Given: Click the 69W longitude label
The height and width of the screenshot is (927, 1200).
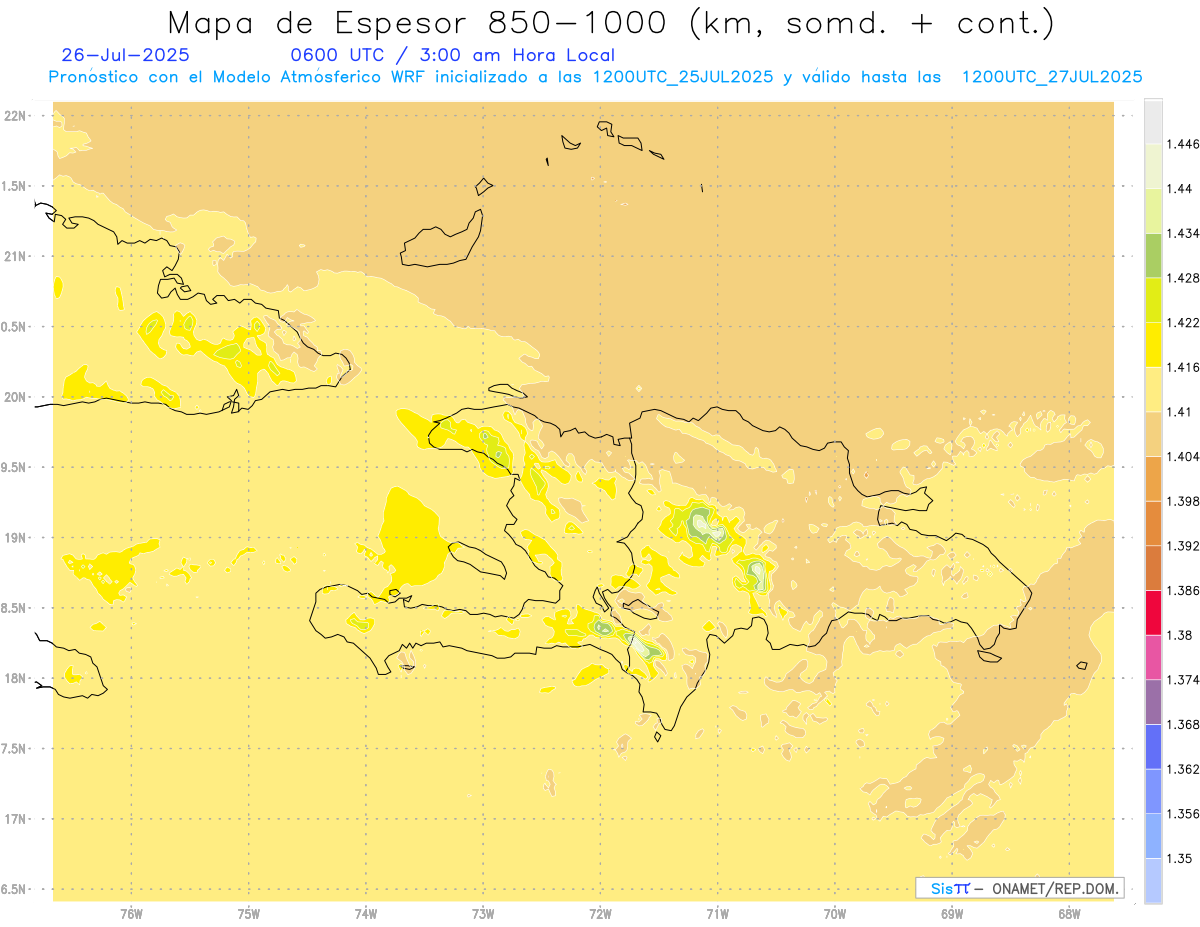Looking at the screenshot, I should 952,914.
